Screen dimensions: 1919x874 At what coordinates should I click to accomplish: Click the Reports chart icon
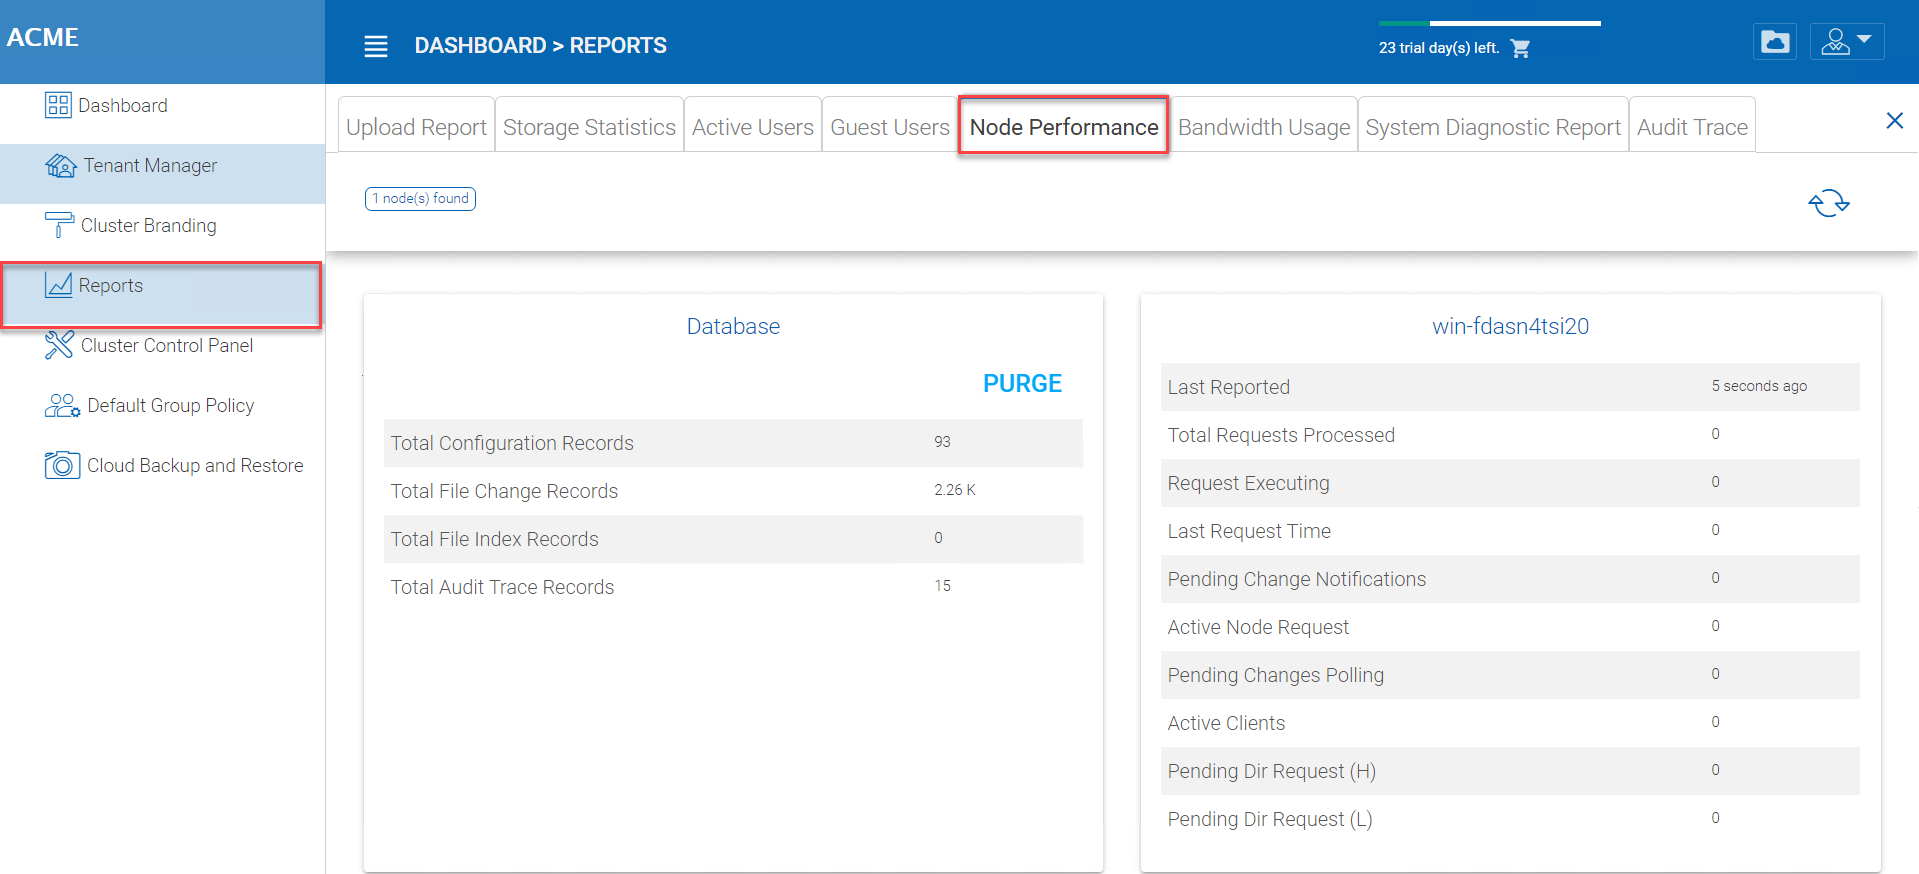(x=59, y=285)
